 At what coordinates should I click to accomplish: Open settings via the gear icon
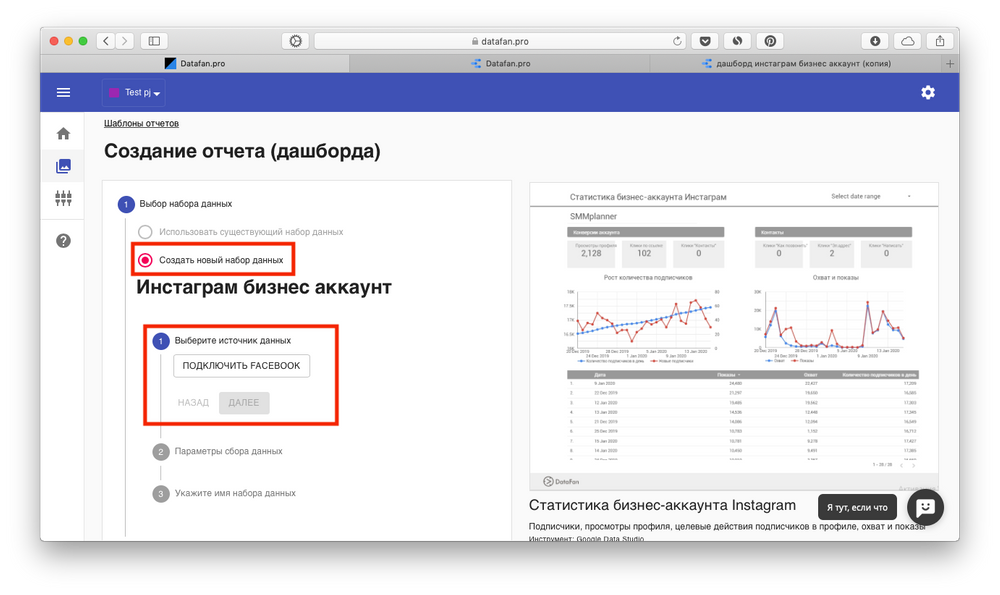[928, 92]
